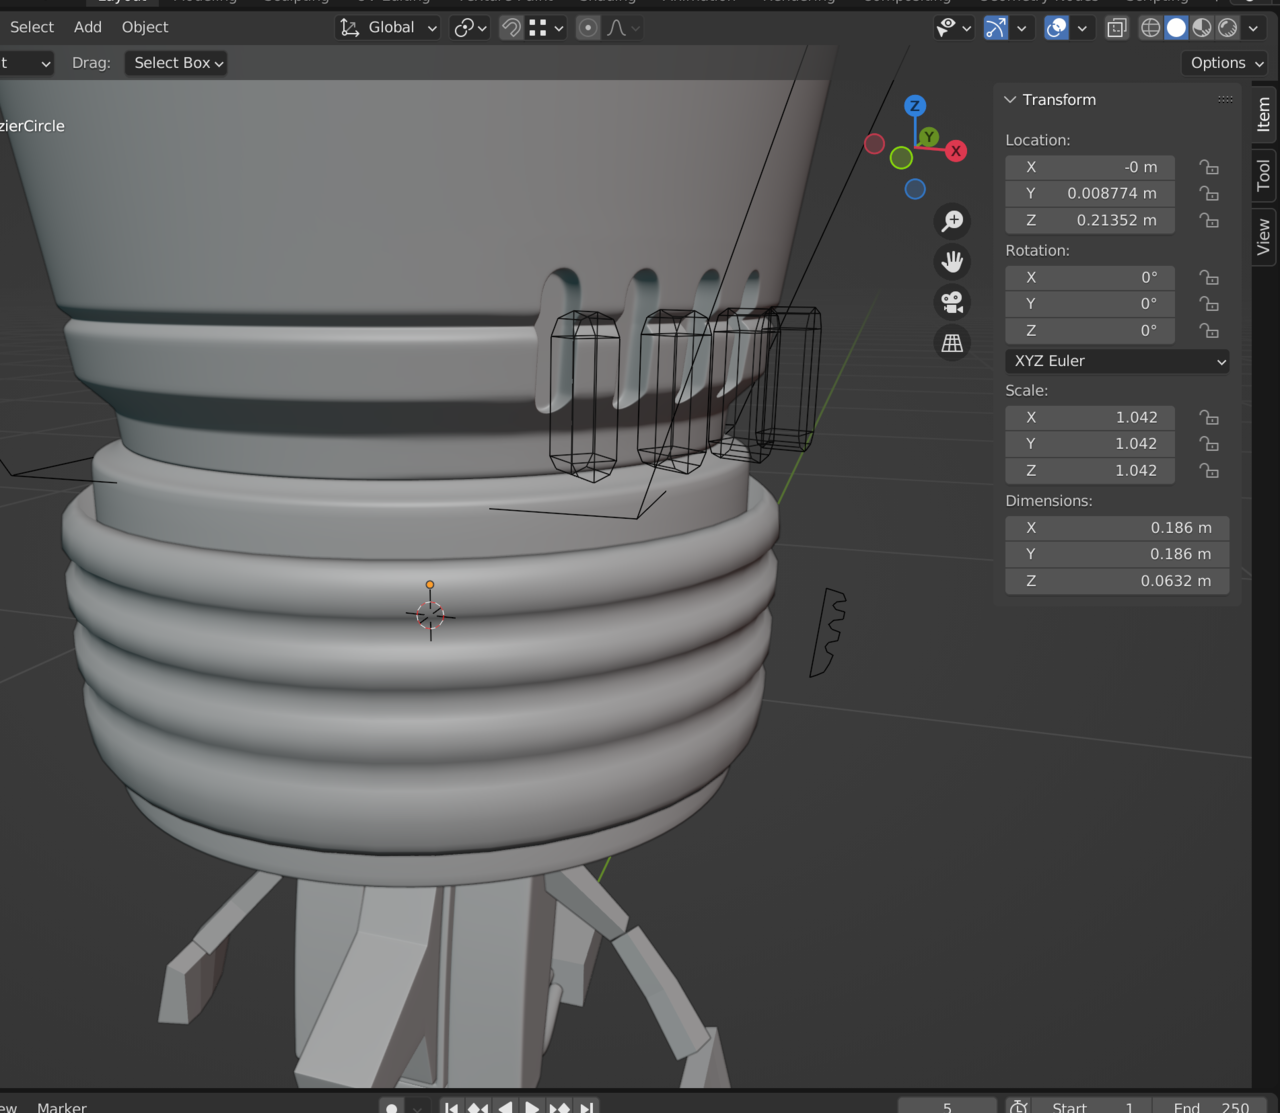The image size is (1280, 1113).
Task: Toggle orthographic projection via grid gizmo
Action: (951, 342)
